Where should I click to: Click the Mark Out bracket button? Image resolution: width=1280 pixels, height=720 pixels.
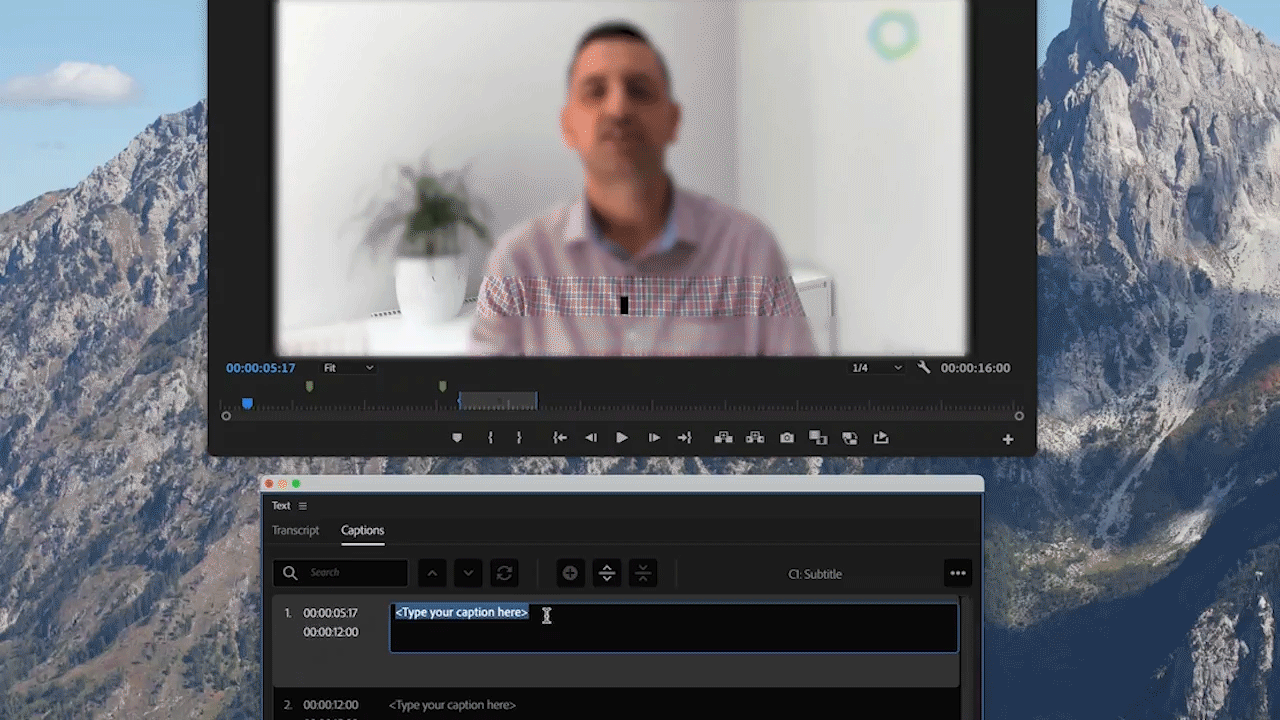click(x=518, y=438)
